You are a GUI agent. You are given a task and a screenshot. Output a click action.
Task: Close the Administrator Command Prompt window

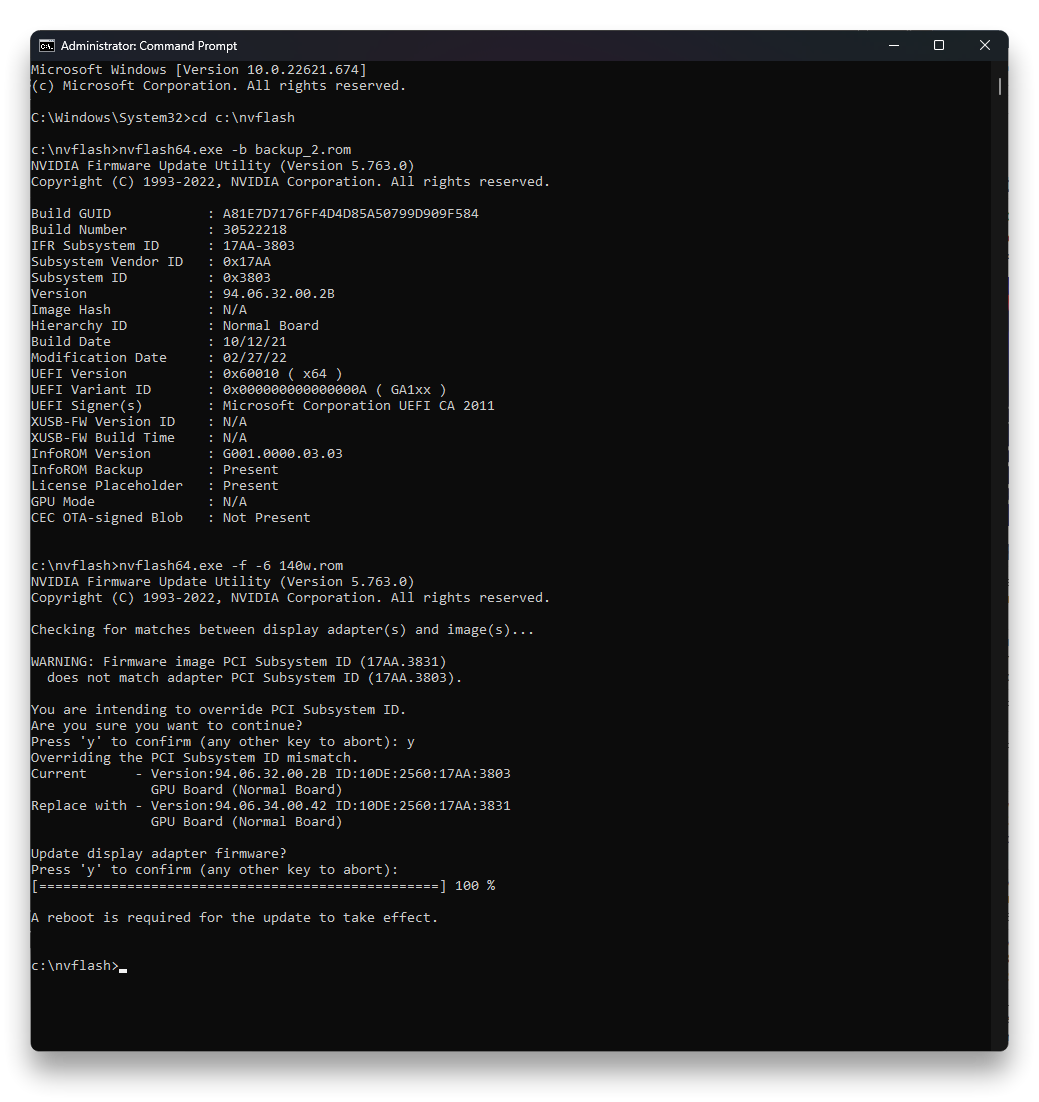click(x=984, y=46)
